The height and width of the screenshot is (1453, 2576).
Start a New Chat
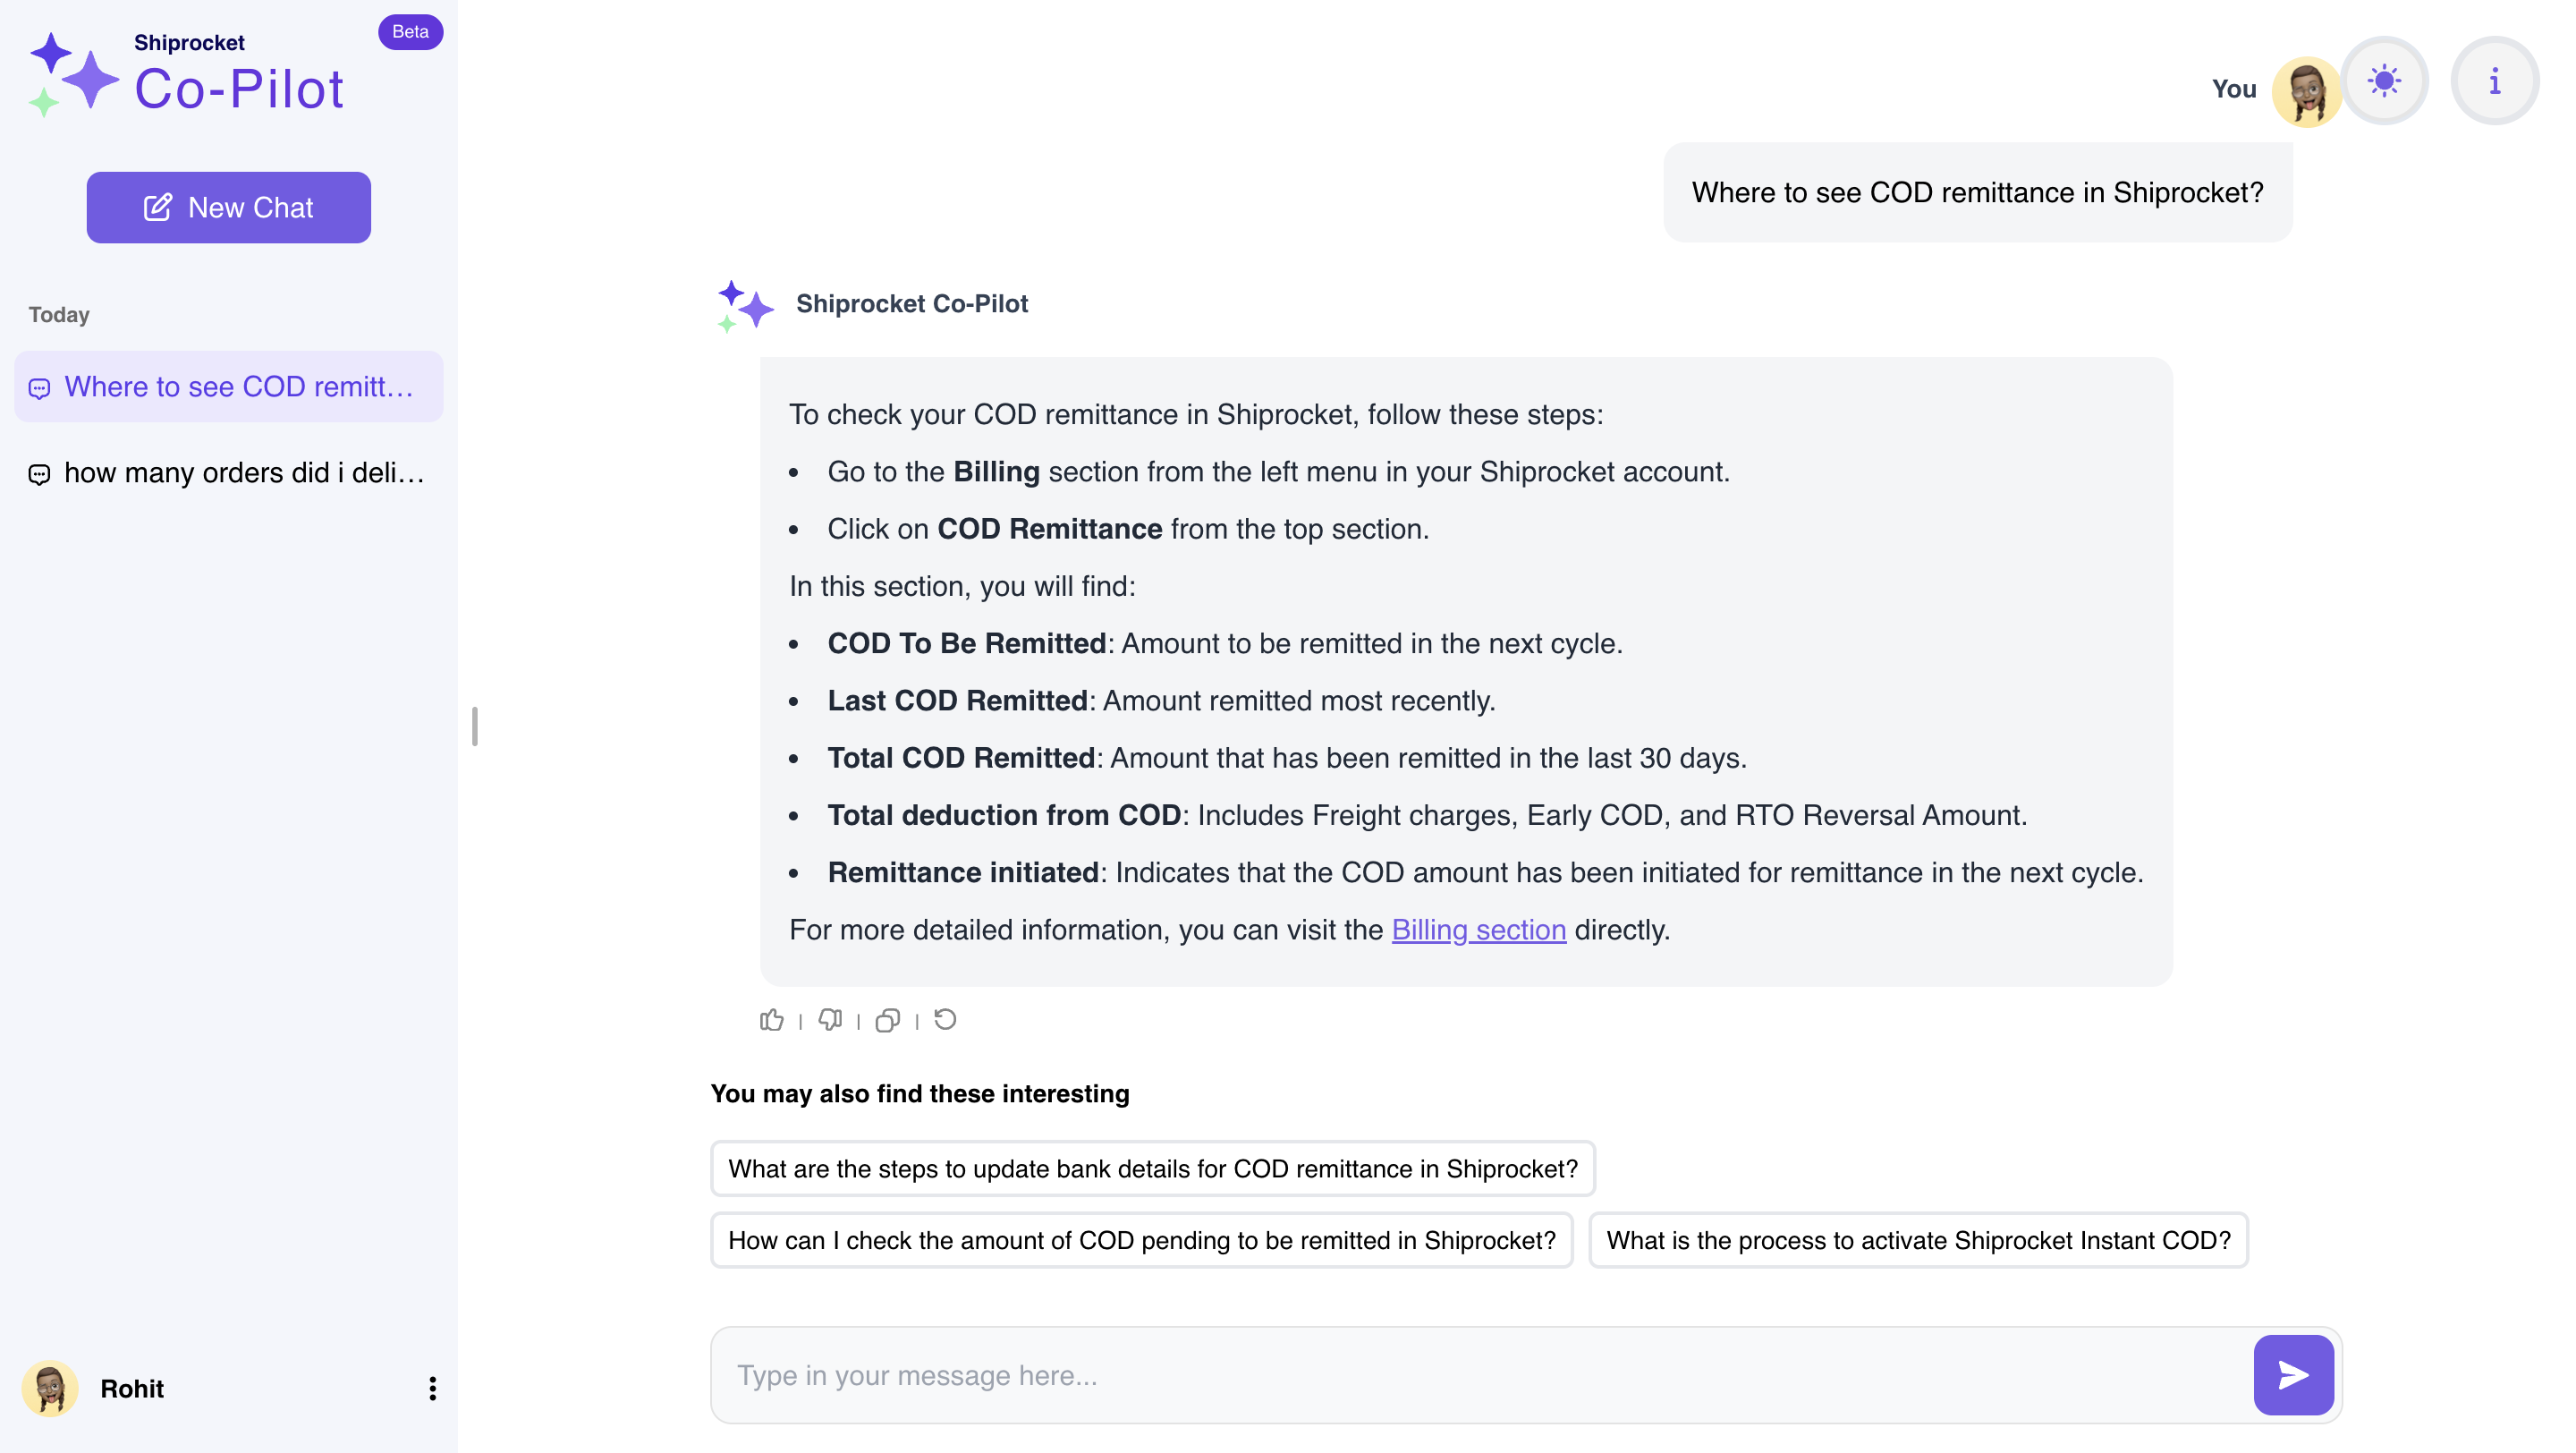[229, 208]
